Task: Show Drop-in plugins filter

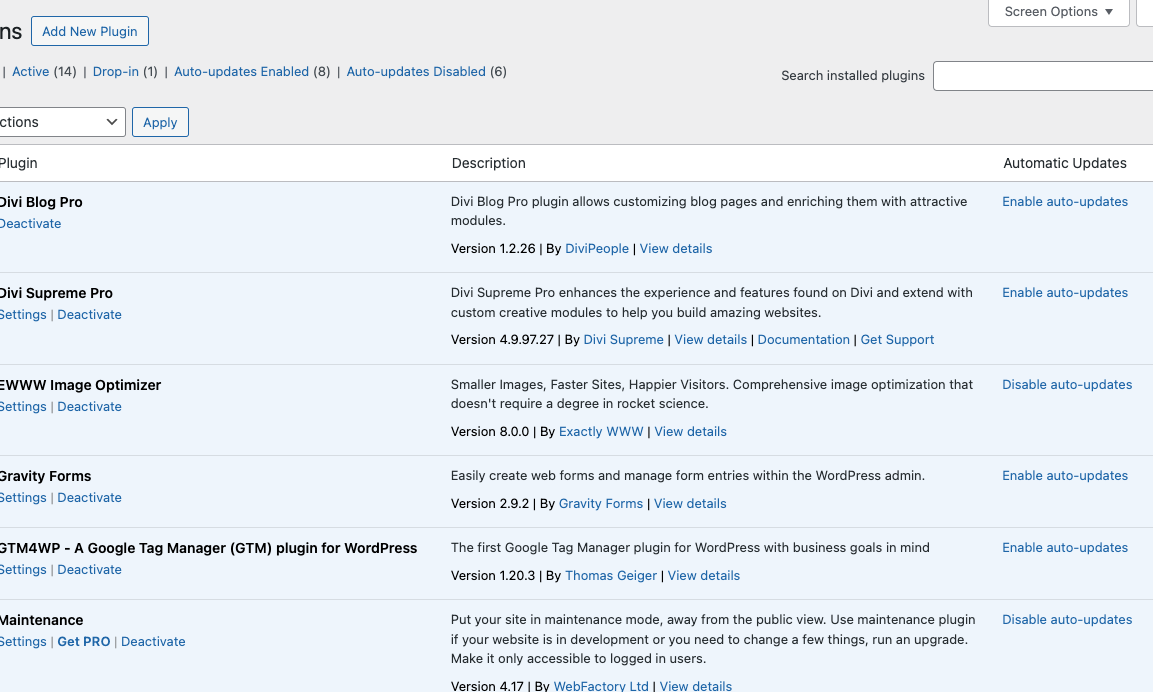Action: coord(116,72)
